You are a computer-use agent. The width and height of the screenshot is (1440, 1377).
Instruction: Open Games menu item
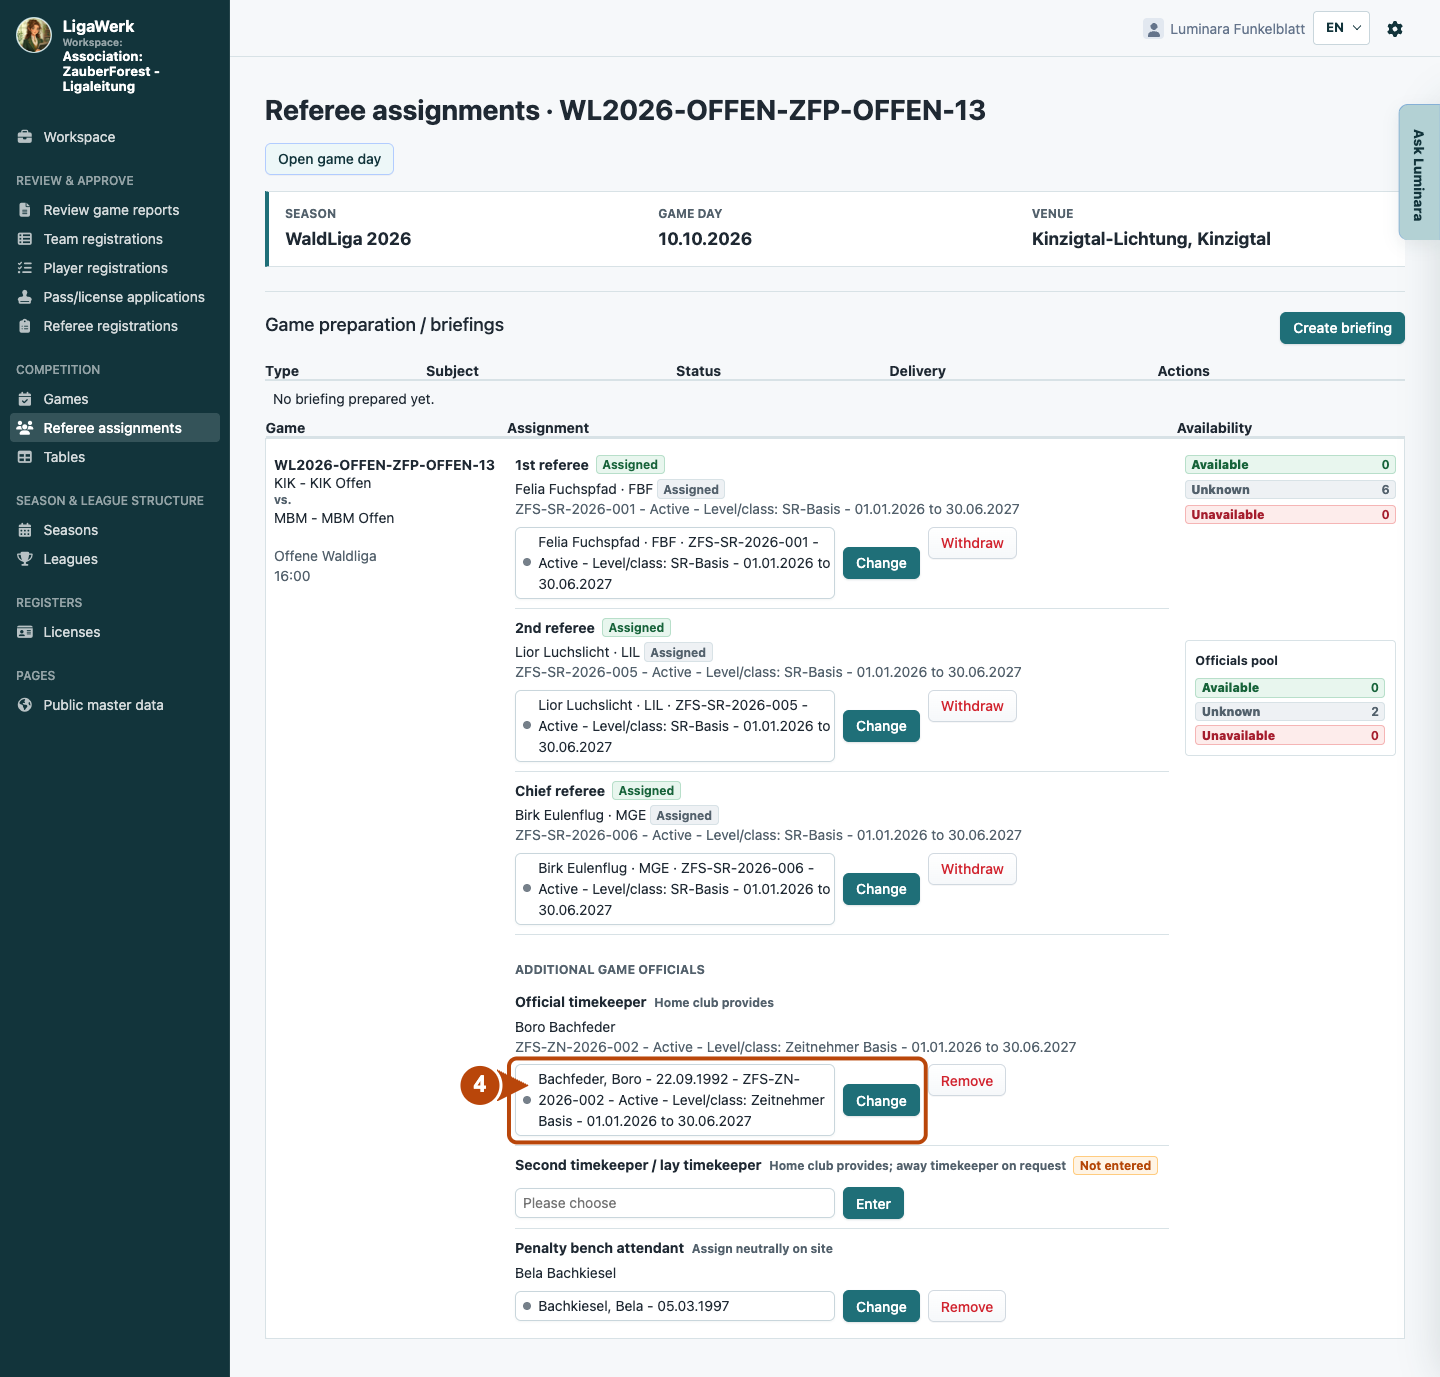pos(115,399)
